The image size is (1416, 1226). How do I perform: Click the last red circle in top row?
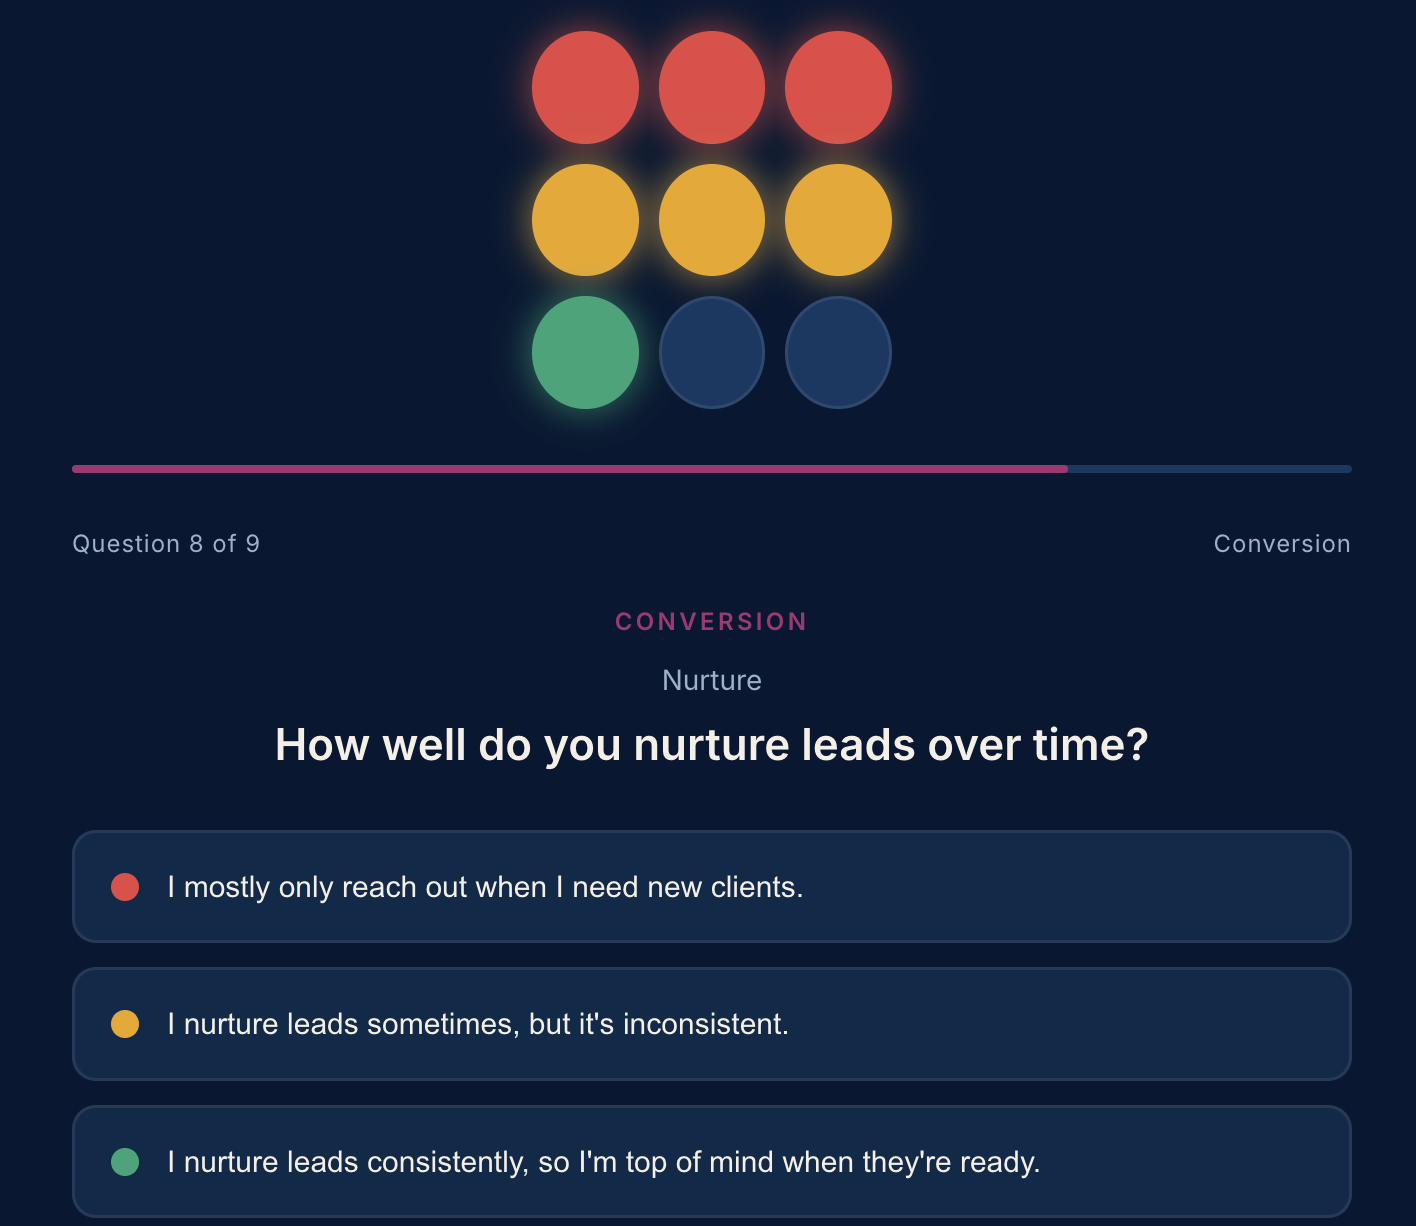pos(838,87)
